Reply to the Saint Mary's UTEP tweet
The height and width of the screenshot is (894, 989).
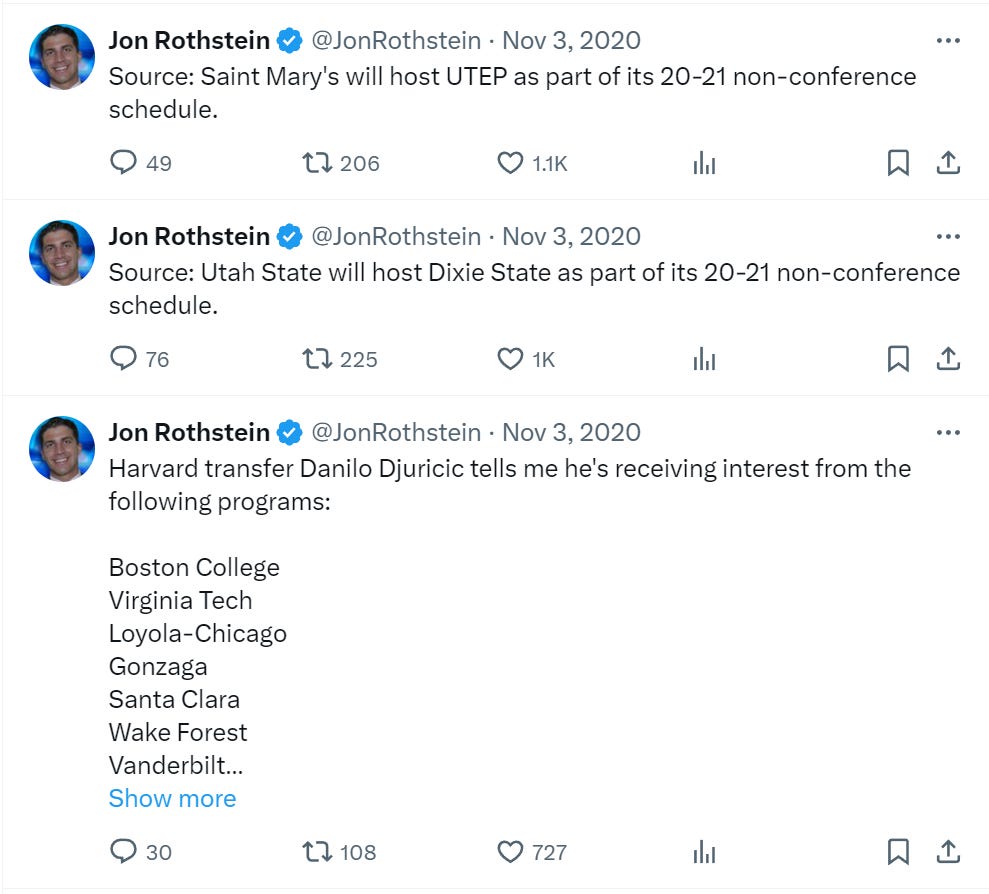coord(124,161)
